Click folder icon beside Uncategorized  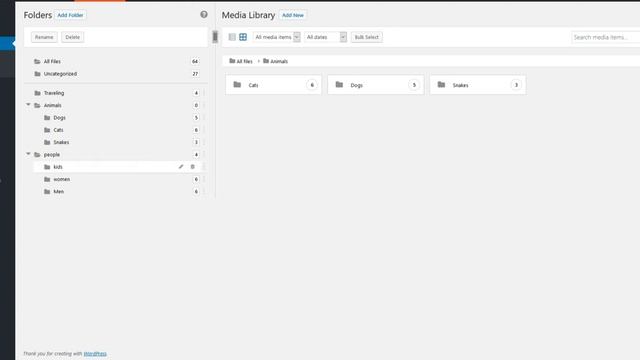coord(38,74)
